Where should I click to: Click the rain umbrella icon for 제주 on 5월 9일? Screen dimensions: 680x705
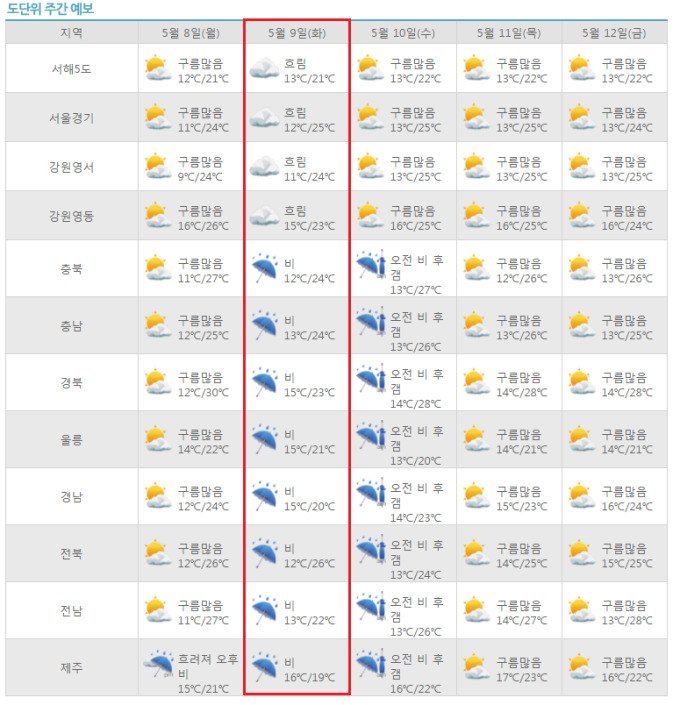click(264, 668)
